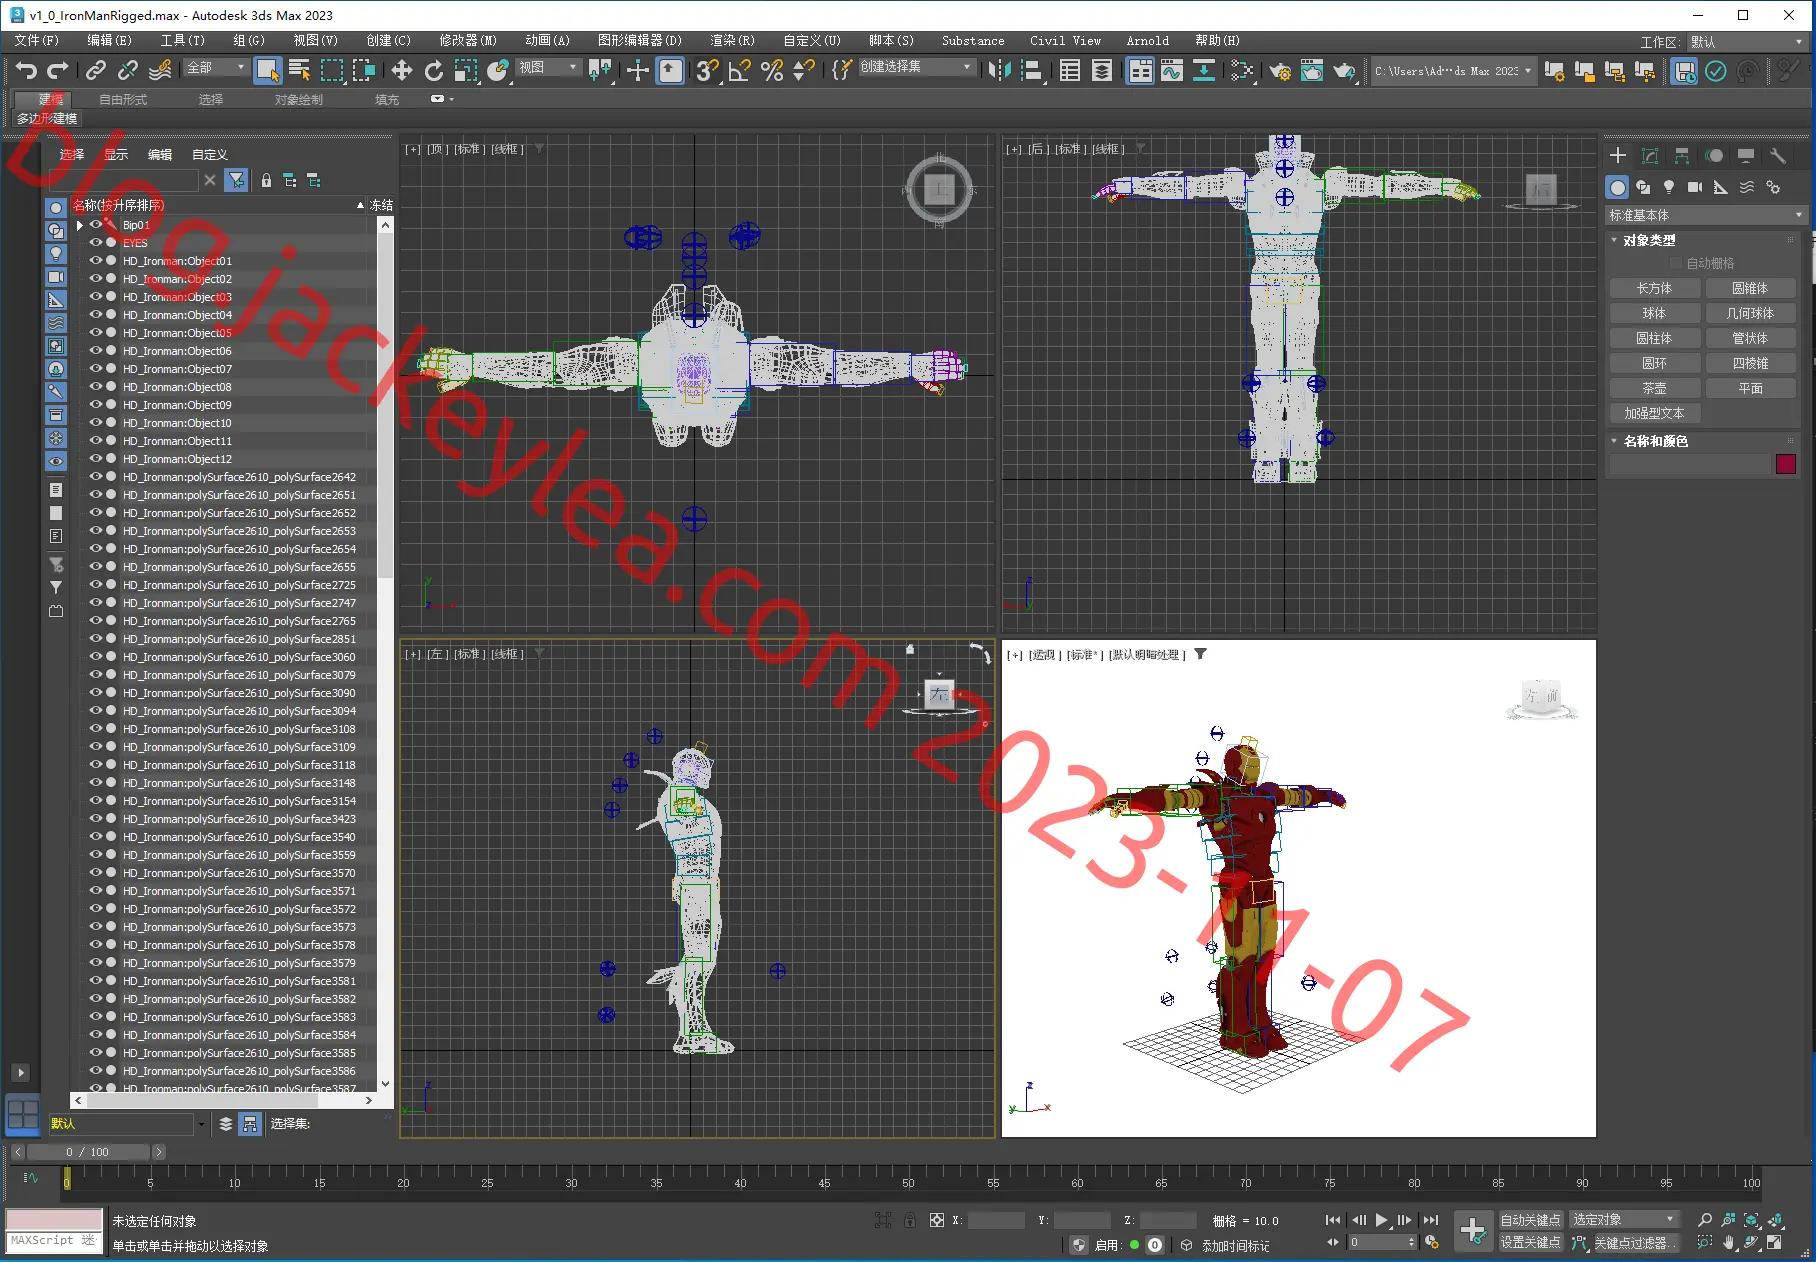Screen dimensions: 1816x1262
Task: Play the animation
Action: click(x=1381, y=1220)
